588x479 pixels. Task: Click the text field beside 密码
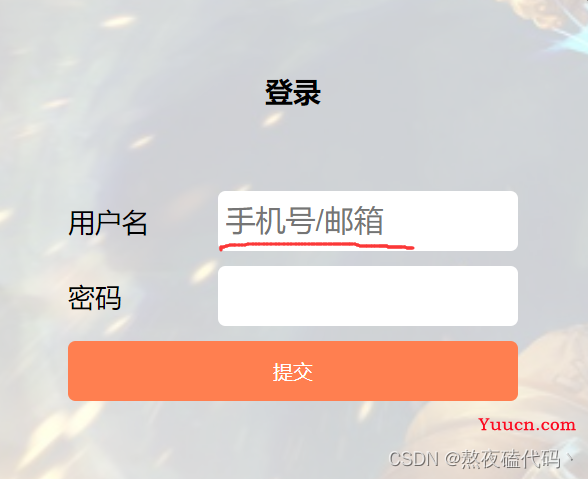tap(368, 296)
